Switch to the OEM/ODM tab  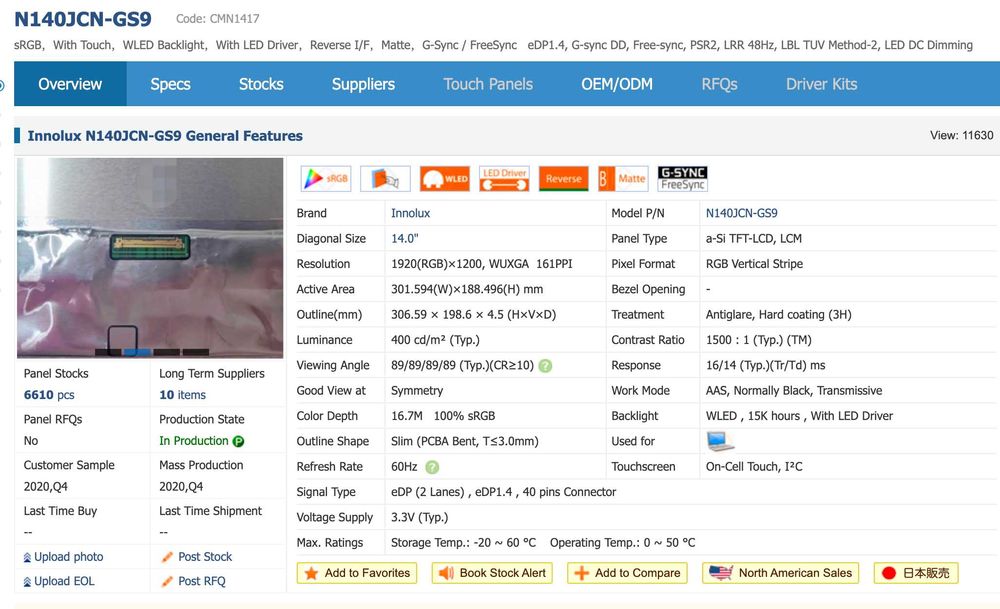617,84
